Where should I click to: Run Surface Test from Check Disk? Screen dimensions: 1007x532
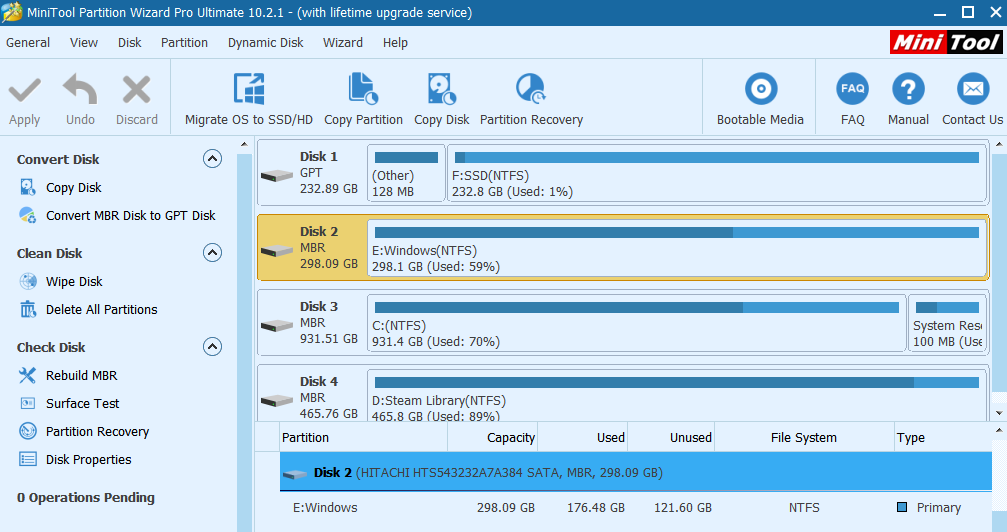82,403
